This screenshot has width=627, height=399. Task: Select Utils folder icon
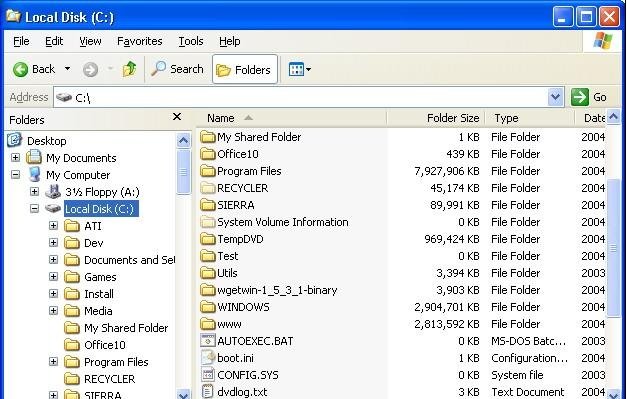click(x=208, y=273)
